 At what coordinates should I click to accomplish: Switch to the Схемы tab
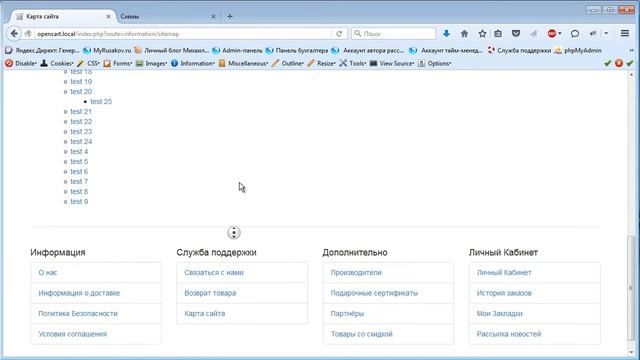click(x=167, y=16)
